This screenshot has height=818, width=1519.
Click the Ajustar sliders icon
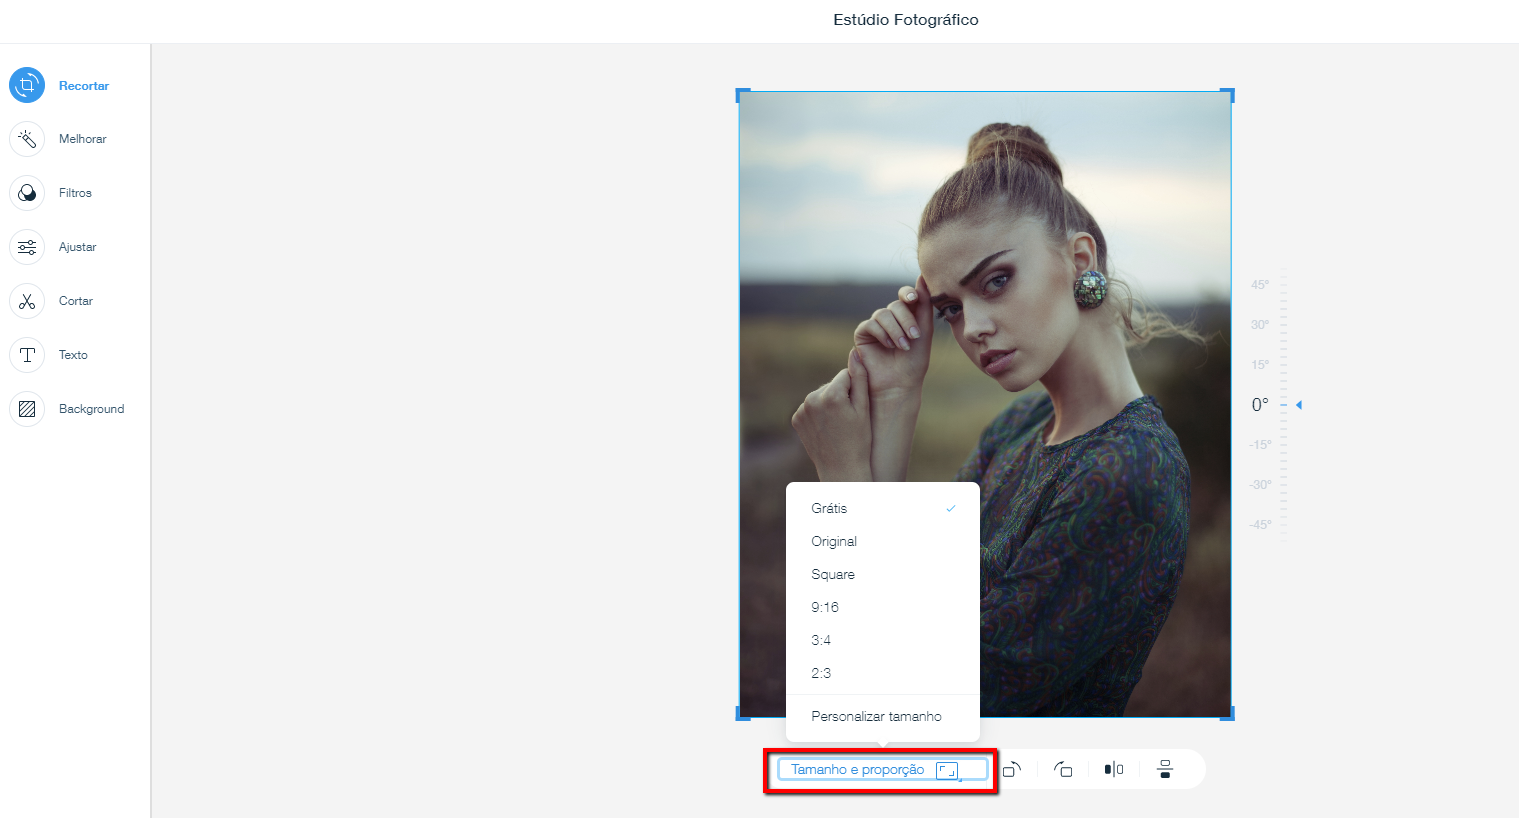tap(27, 247)
